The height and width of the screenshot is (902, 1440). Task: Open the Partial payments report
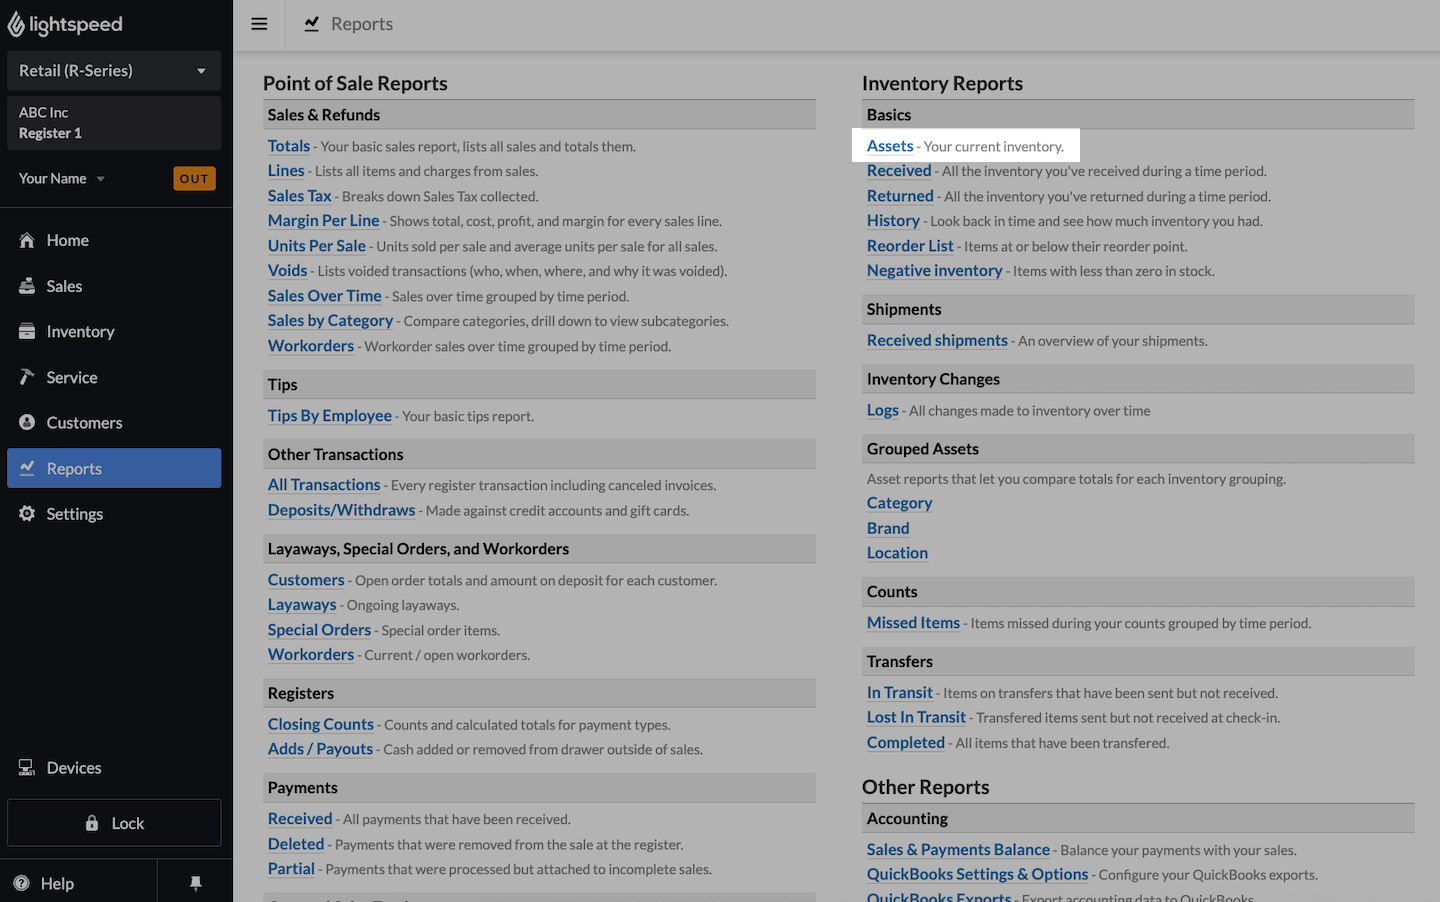tap(291, 869)
